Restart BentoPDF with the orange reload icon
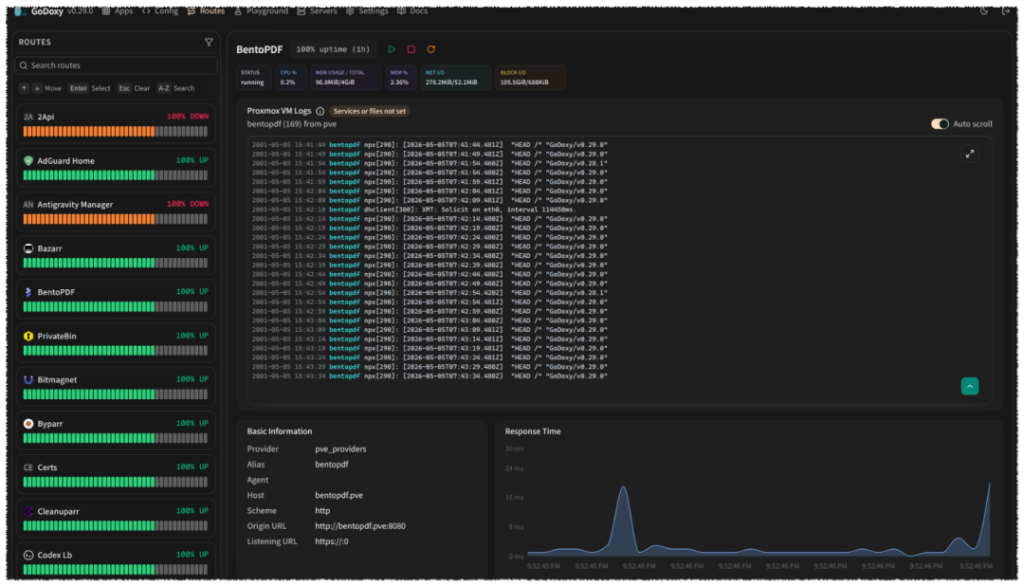Screen dimensions: 1024x586 tap(431, 50)
